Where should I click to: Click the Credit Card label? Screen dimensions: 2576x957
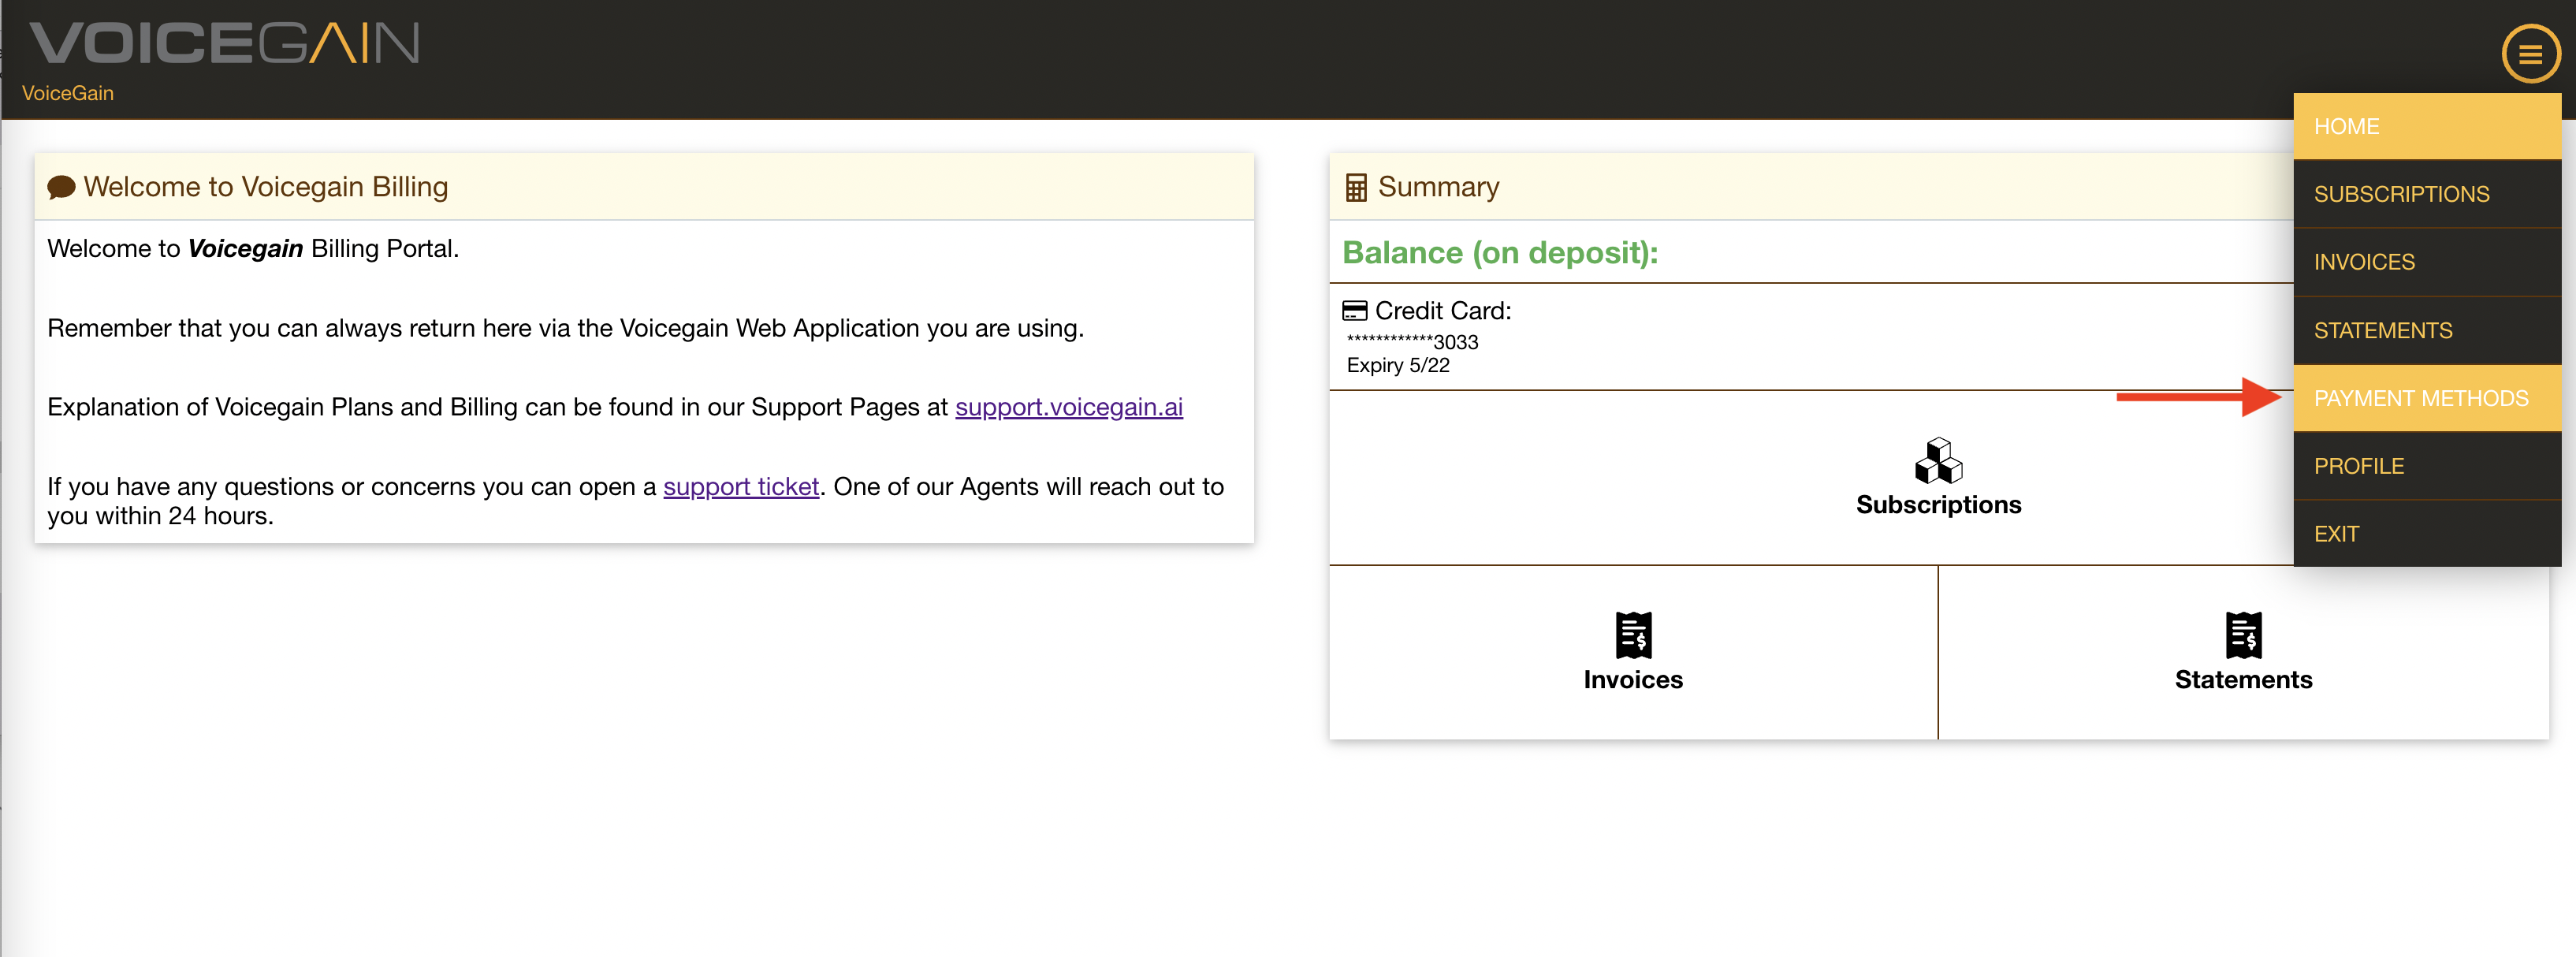(1442, 311)
